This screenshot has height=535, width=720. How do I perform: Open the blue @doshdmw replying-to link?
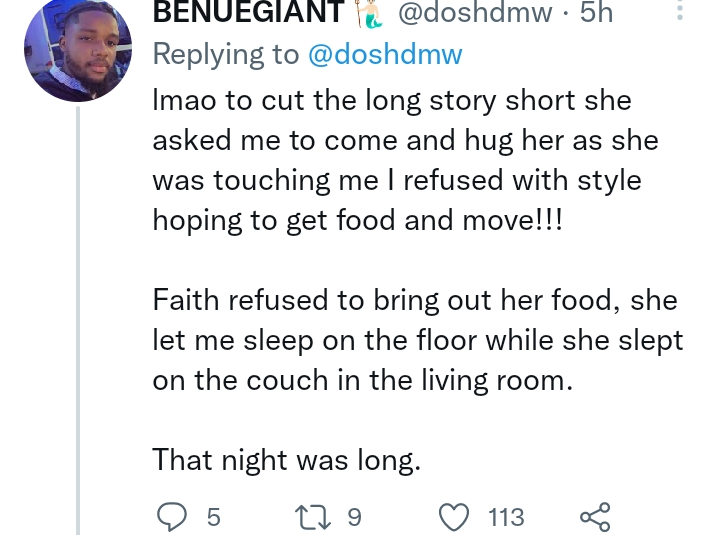(385, 54)
